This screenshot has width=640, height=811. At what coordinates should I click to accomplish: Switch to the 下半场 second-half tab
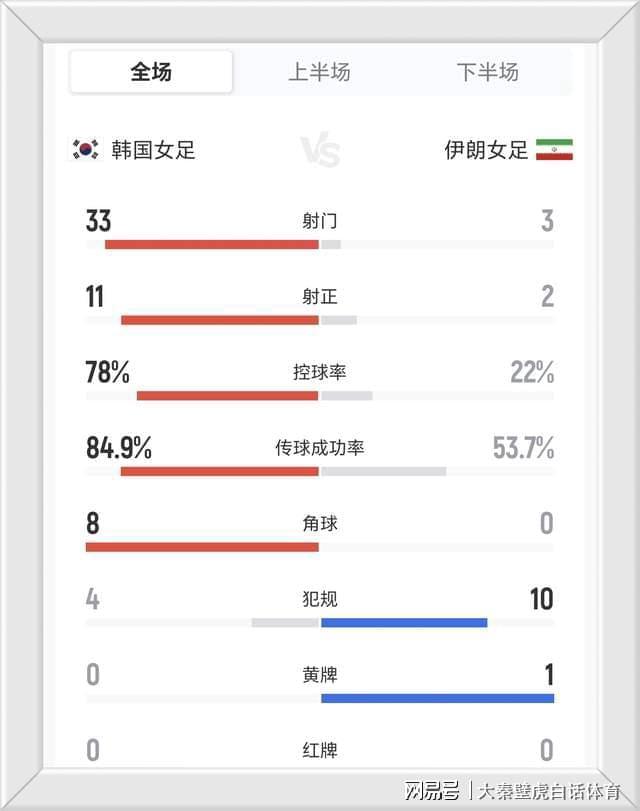coord(488,72)
